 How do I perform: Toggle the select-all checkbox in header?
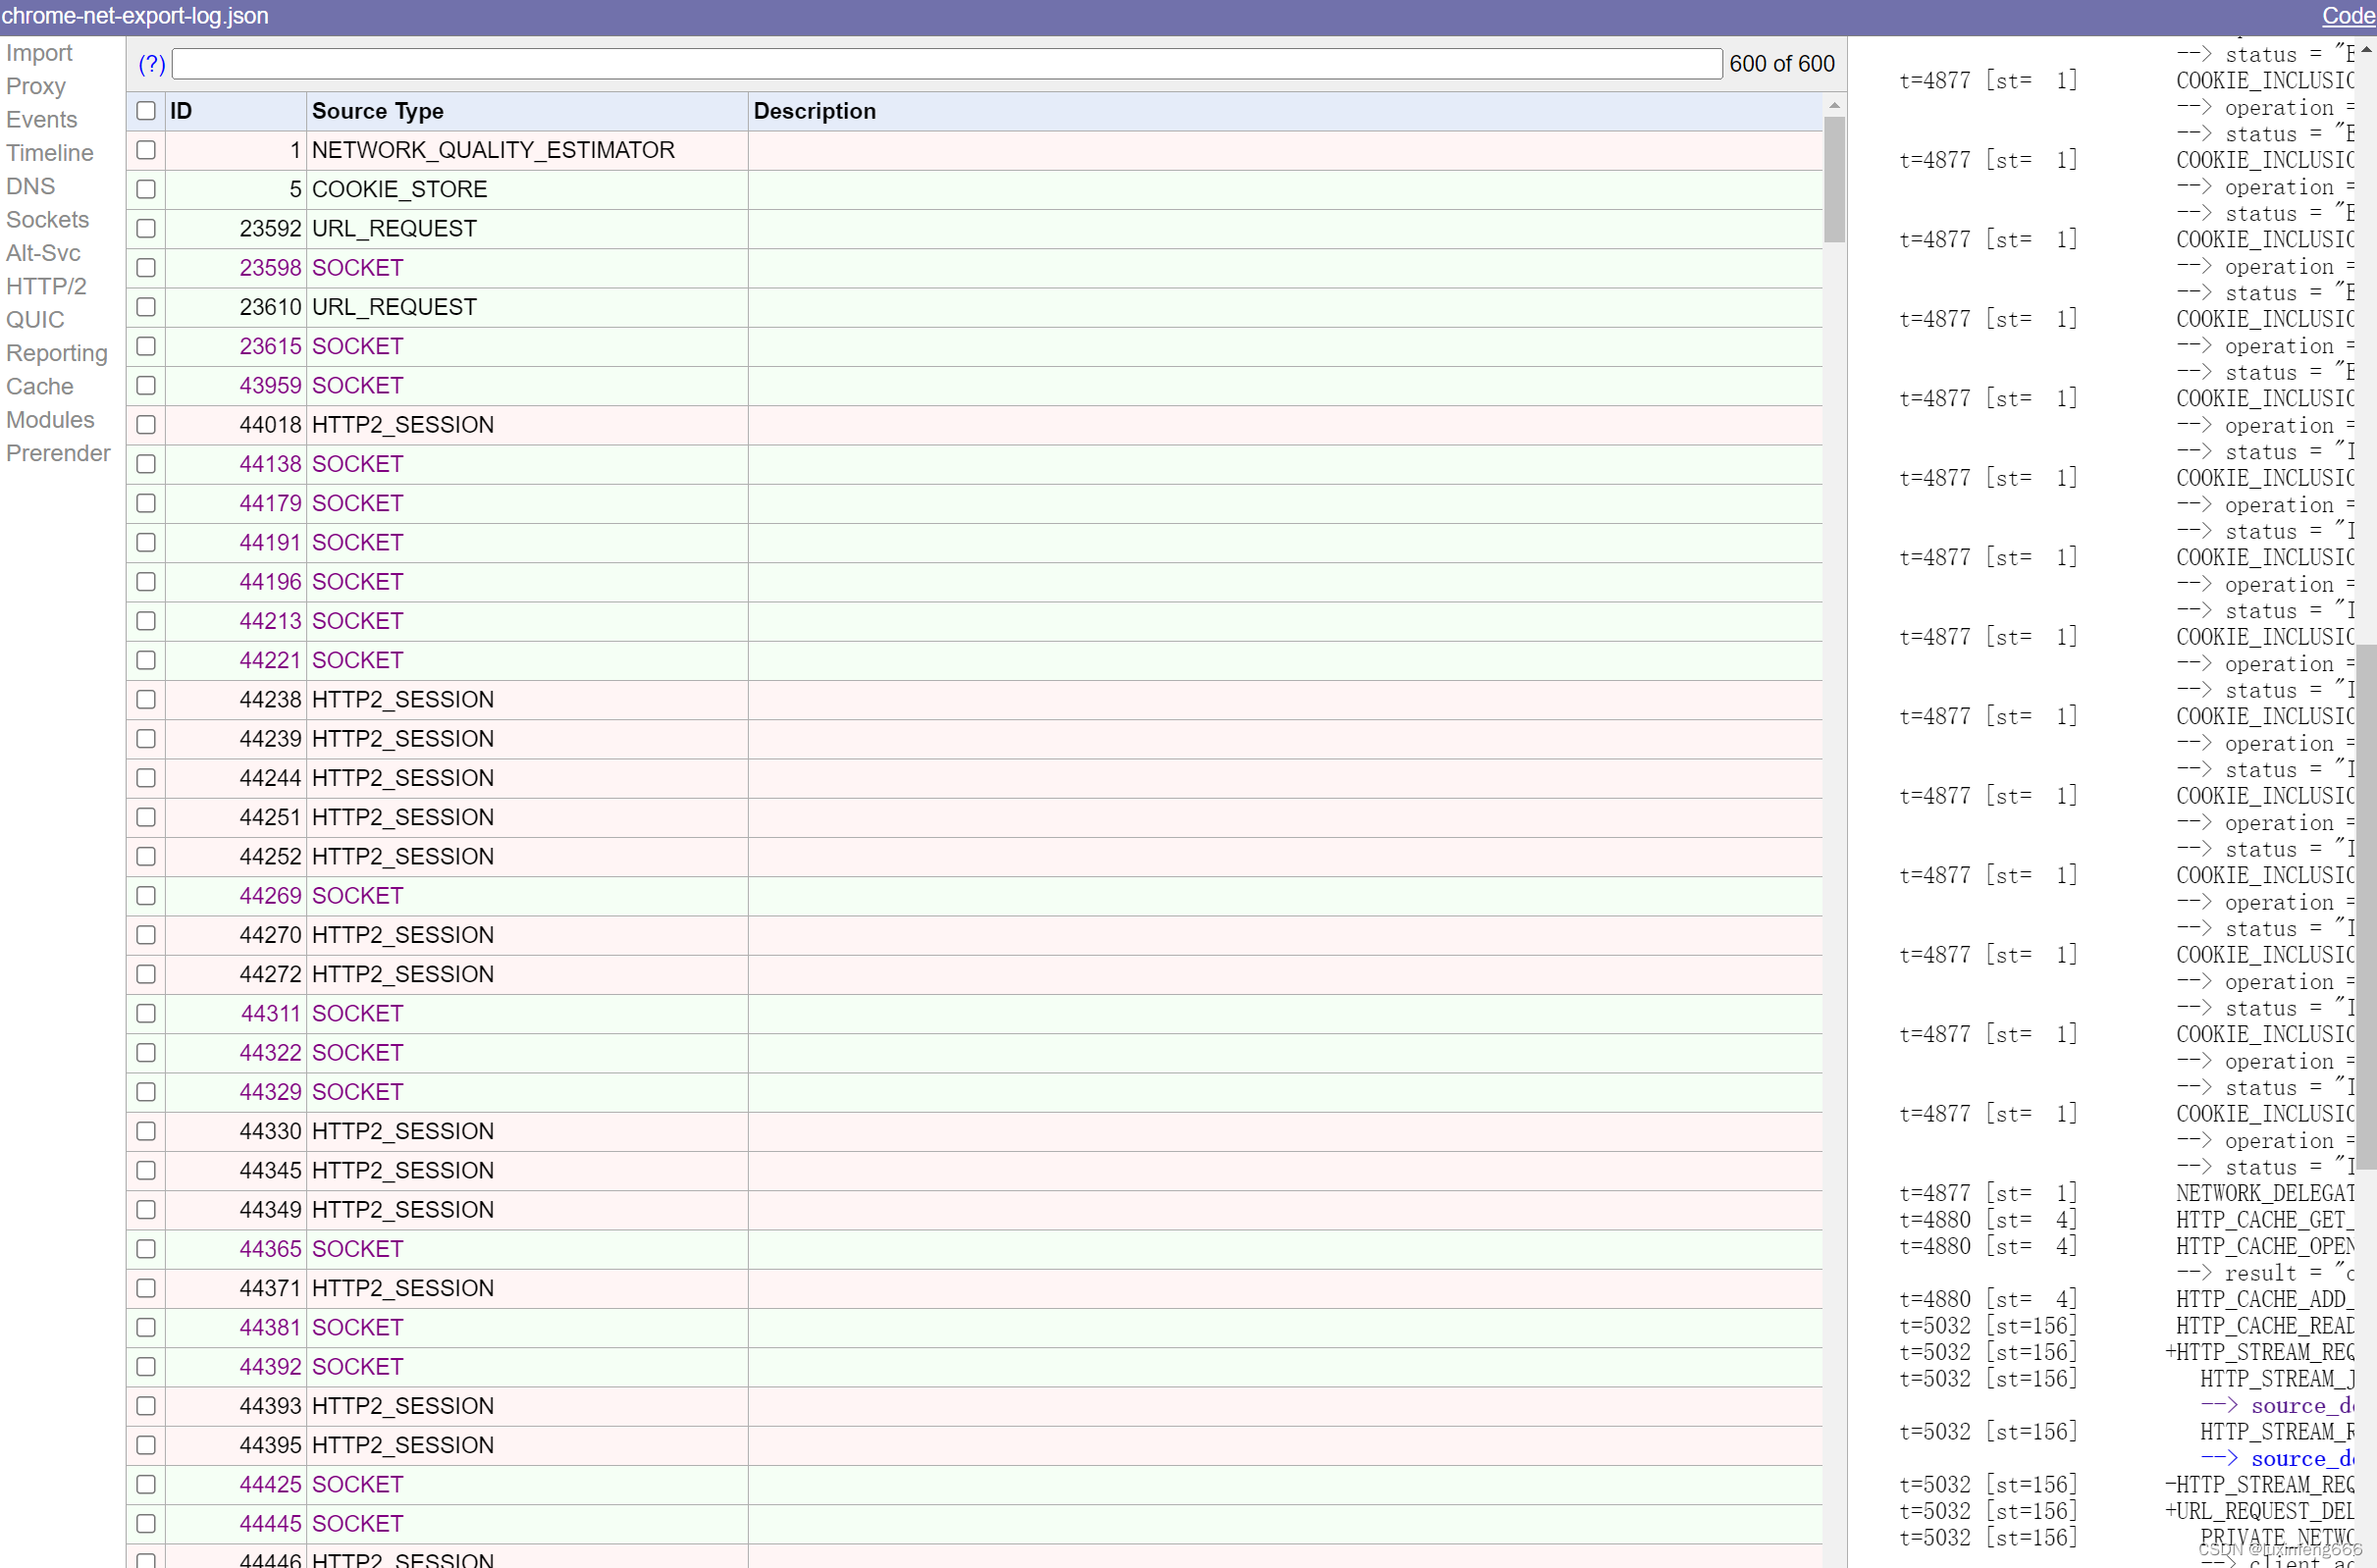click(146, 111)
